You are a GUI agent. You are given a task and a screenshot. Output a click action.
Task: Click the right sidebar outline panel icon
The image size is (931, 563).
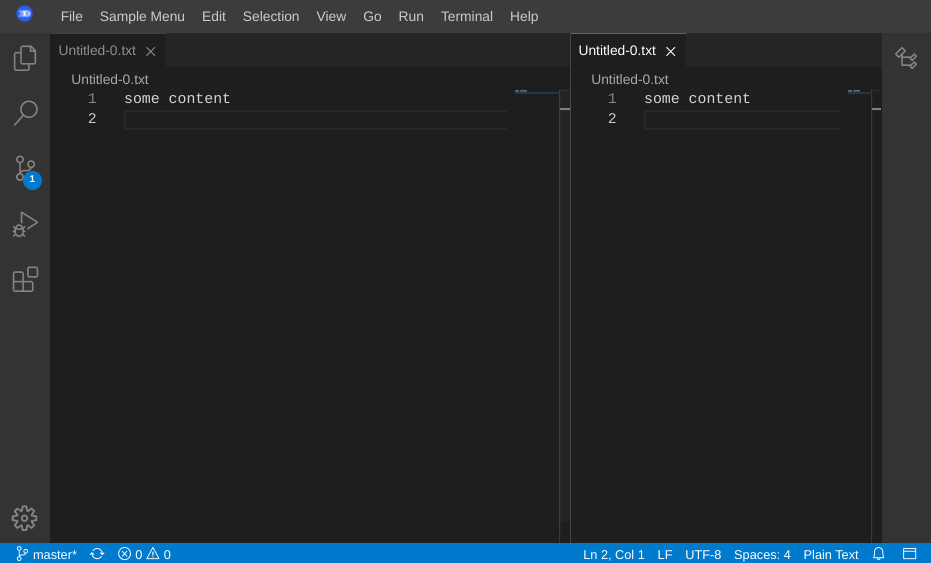pyautogui.click(x=906, y=58)
